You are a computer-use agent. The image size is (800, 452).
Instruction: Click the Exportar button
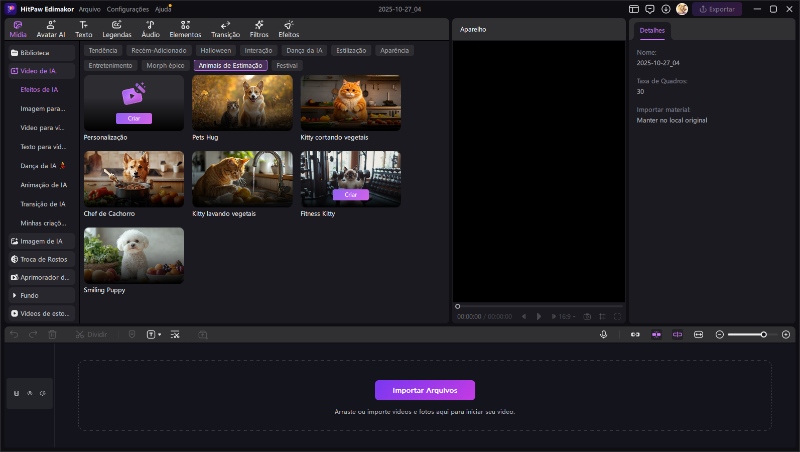tap(717, 9)
